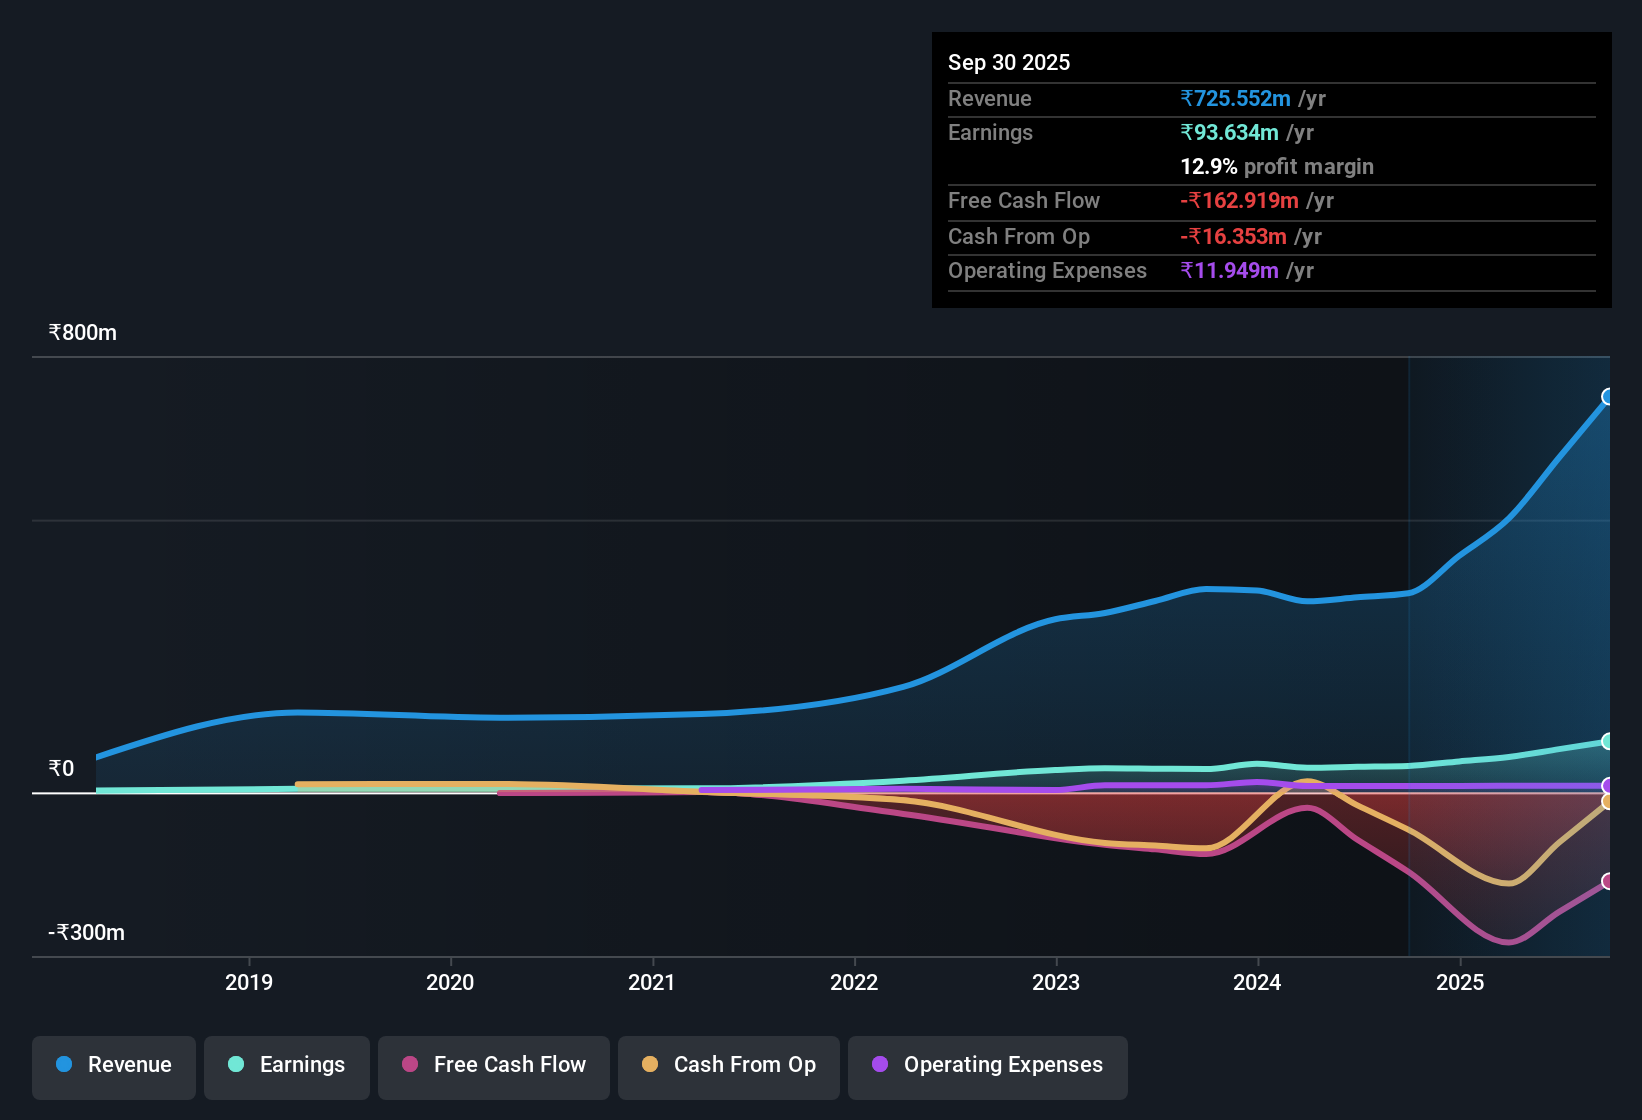The height and width of the screenshot is (1120, 1642).
Task: Click the teal Earnings legend dot
Action: pyautogui.click(x=237, y=1065)
